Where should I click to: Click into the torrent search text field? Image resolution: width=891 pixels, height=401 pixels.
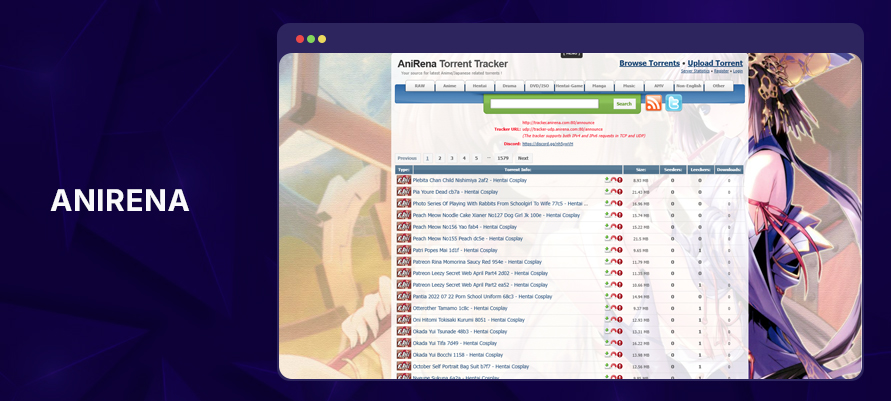pos(544,104)
